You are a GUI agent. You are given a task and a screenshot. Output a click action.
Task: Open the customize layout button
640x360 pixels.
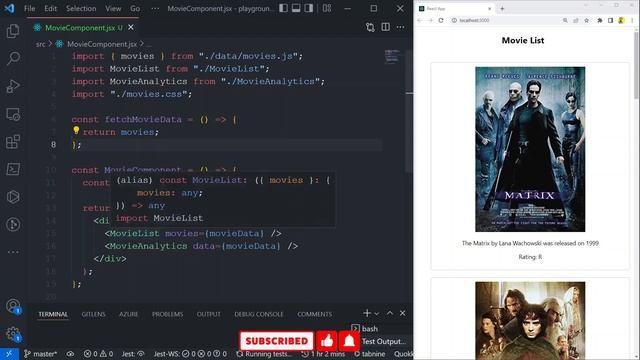[327, 8]
